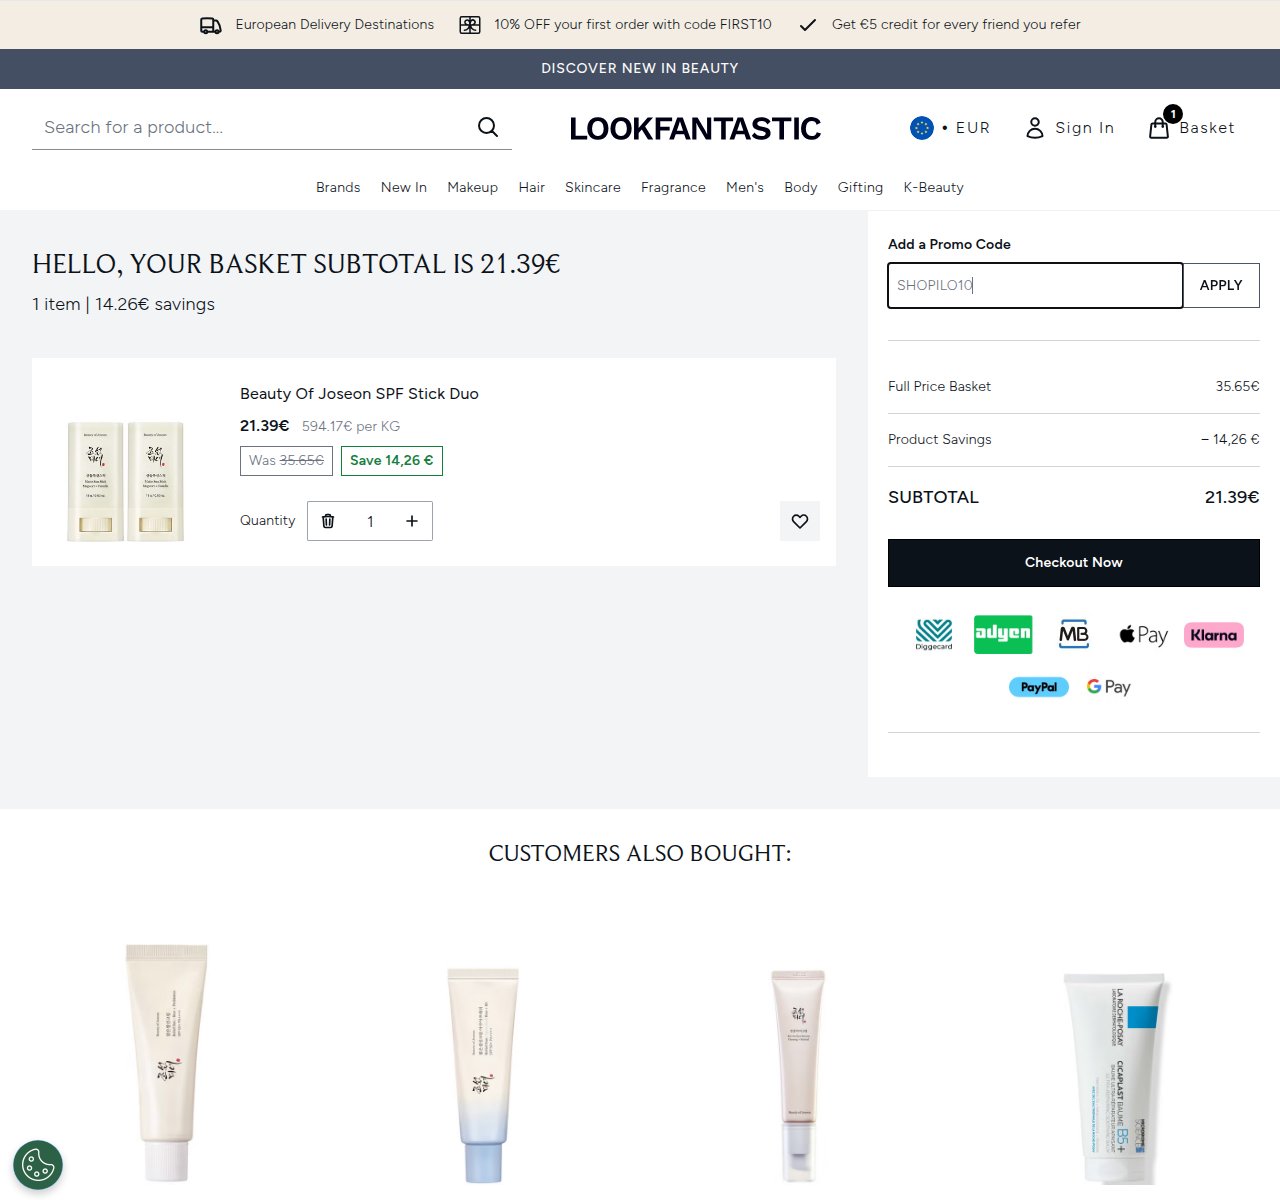
Task: Click the APPLY promo code button
Action: [x=1221, y=285]
